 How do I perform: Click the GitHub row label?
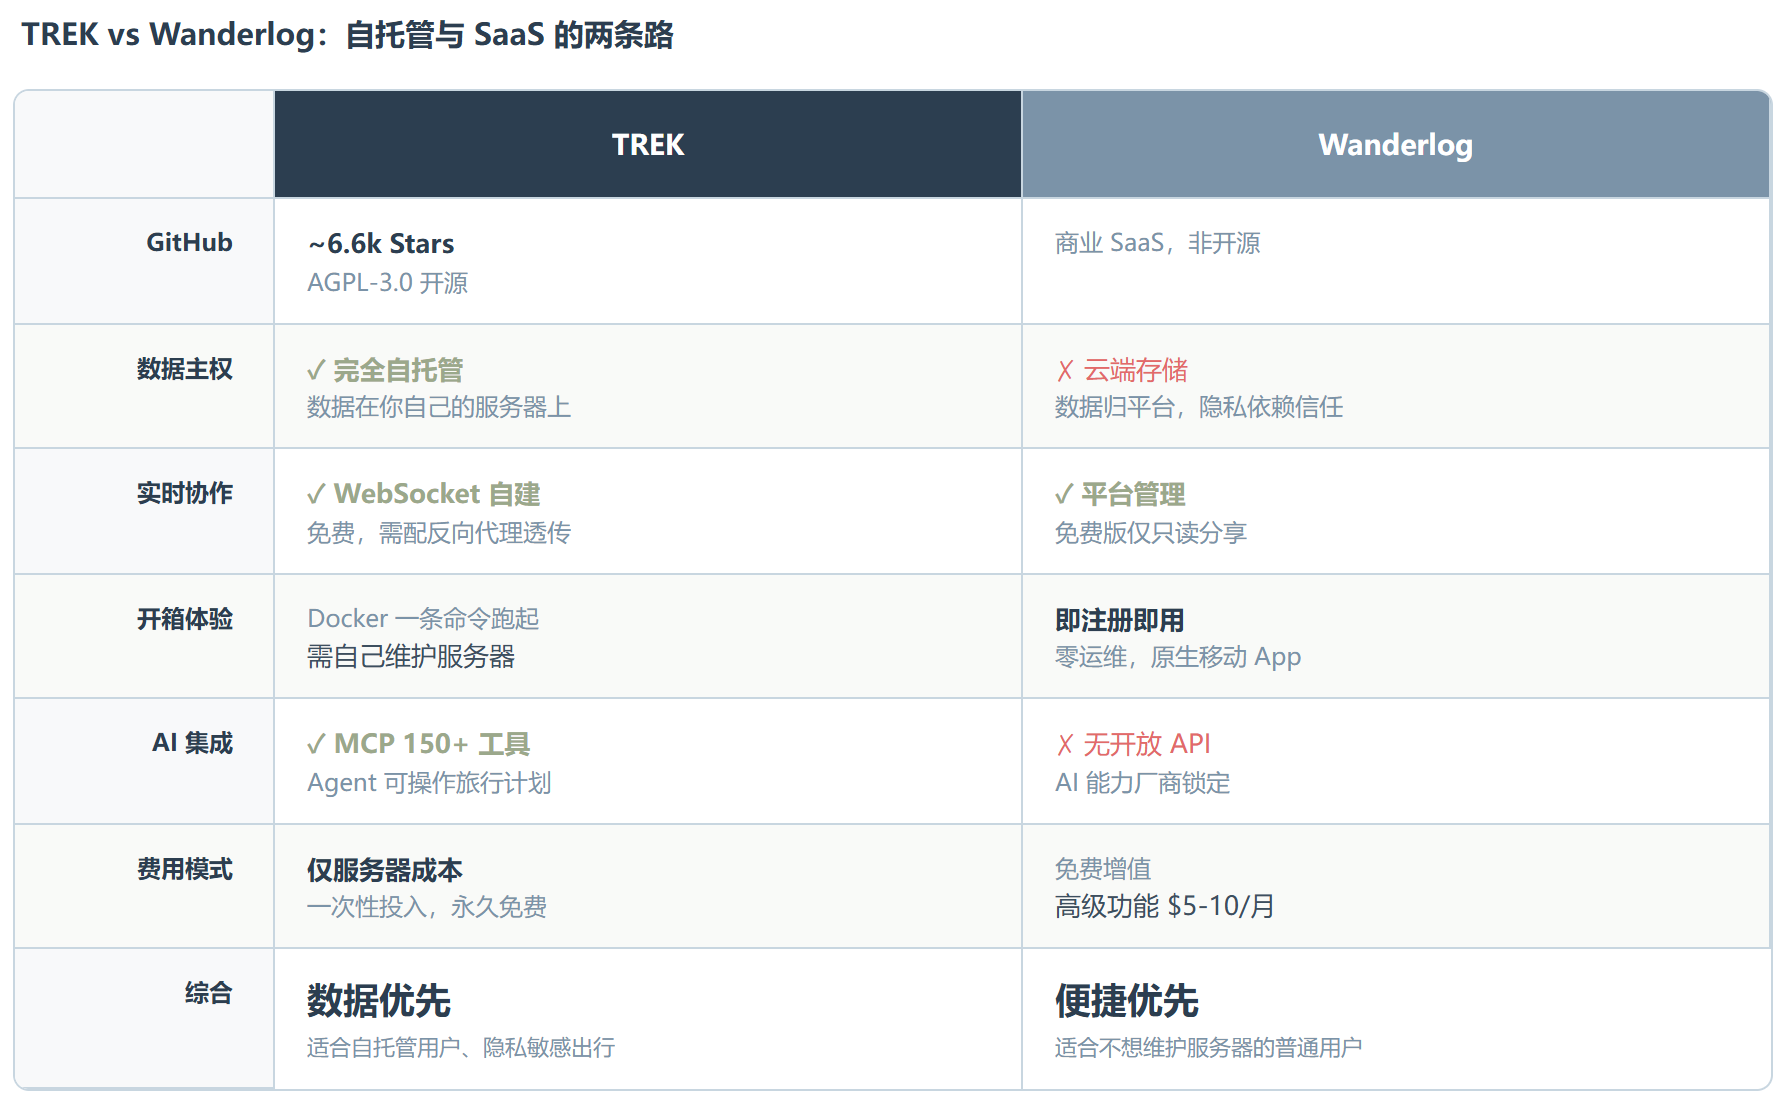point(189,242)
